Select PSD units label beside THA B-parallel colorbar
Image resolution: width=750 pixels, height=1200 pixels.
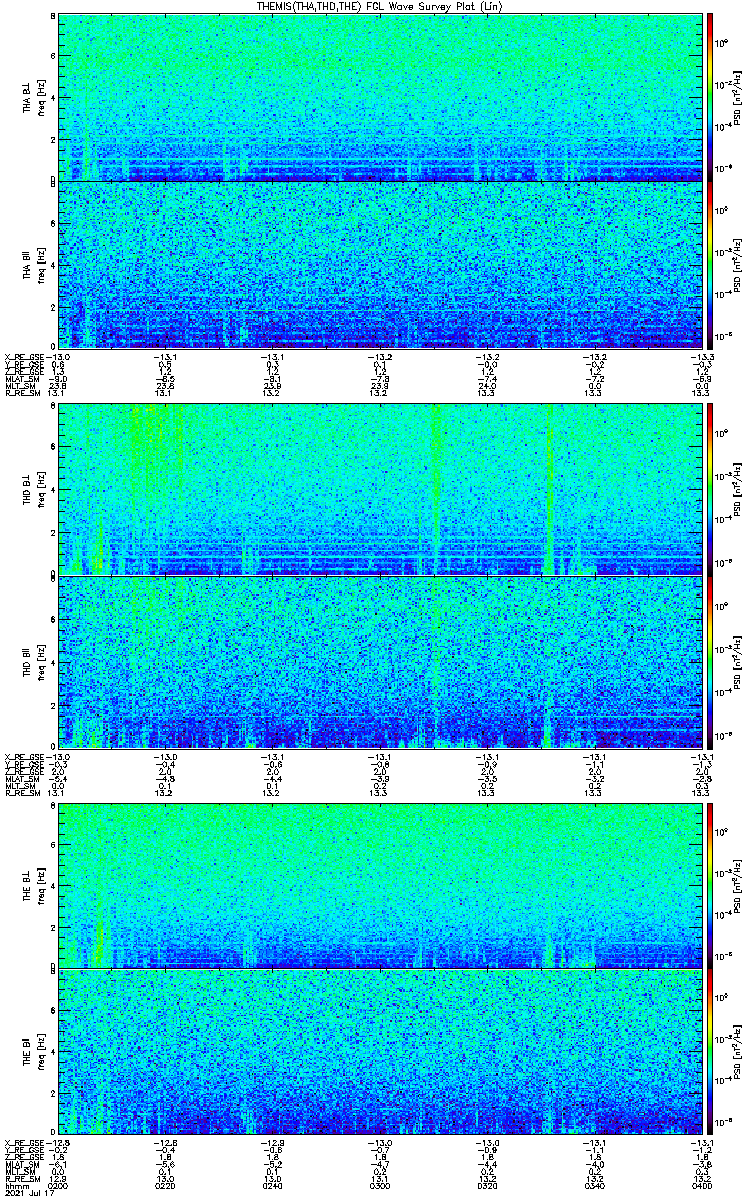[x=736, y=264]
